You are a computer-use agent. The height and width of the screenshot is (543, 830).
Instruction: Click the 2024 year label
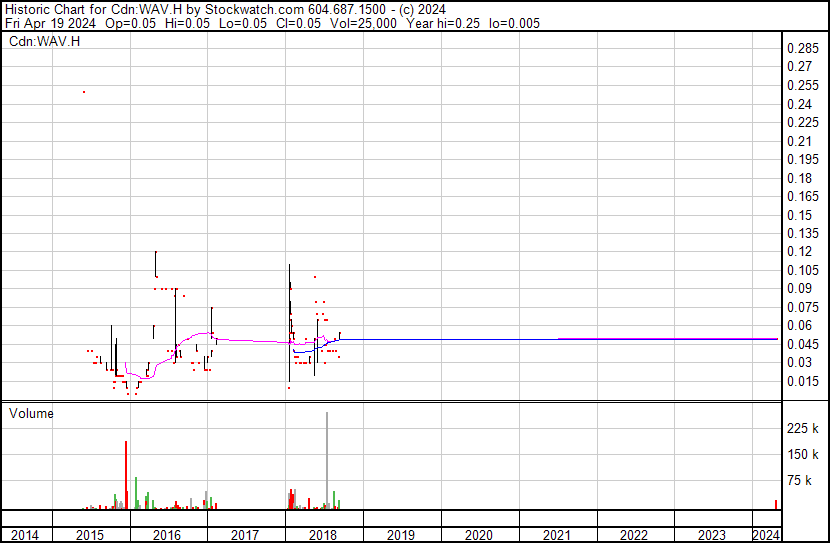[764, 535]
